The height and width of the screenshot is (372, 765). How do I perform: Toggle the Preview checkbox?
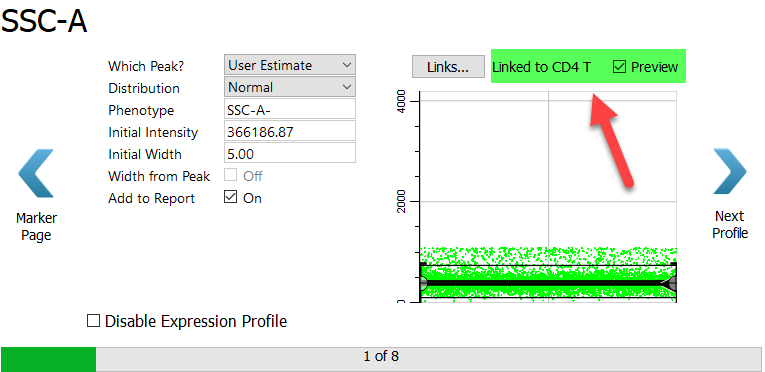pos(619,67)
